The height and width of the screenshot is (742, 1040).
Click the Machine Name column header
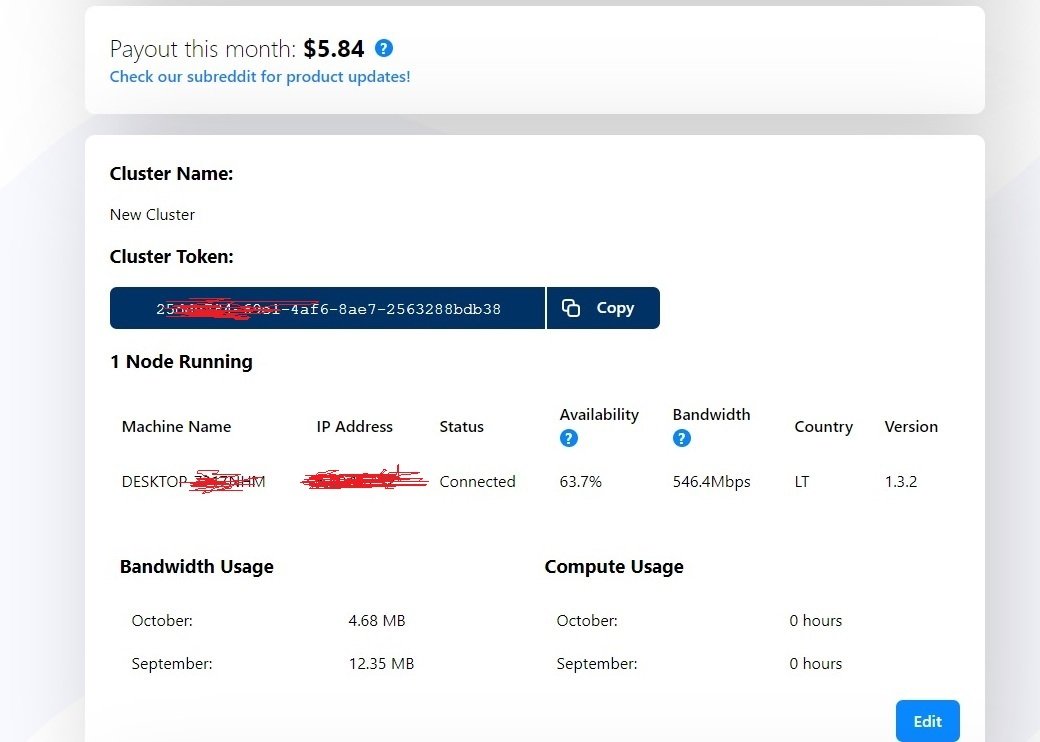[176, 426]
